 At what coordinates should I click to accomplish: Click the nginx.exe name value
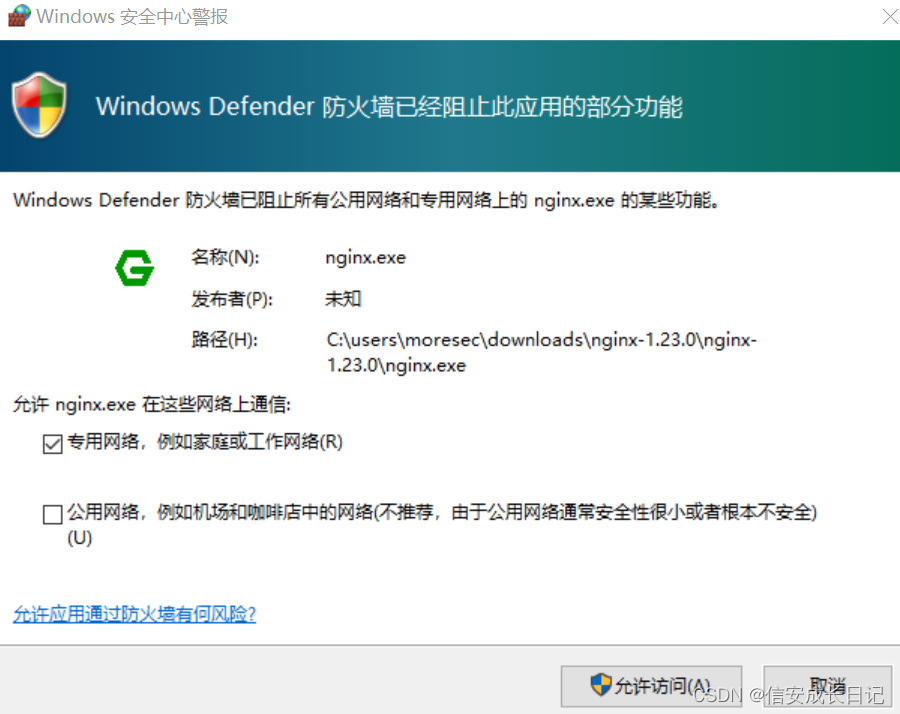point(366,258)
